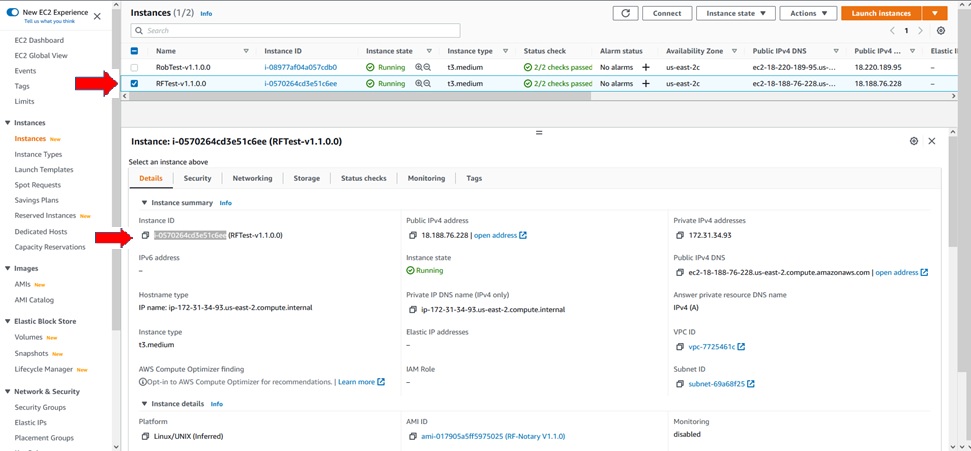Open Launch instances split-button arrow
Screen dimensions: 971x451
coord(934,13)
